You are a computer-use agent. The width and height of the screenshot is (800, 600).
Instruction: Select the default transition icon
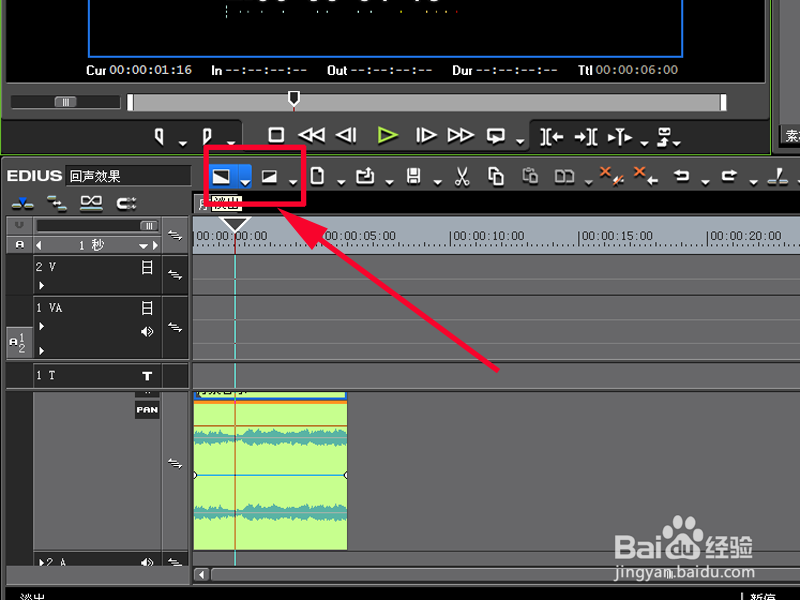click(x=221, y=177)
